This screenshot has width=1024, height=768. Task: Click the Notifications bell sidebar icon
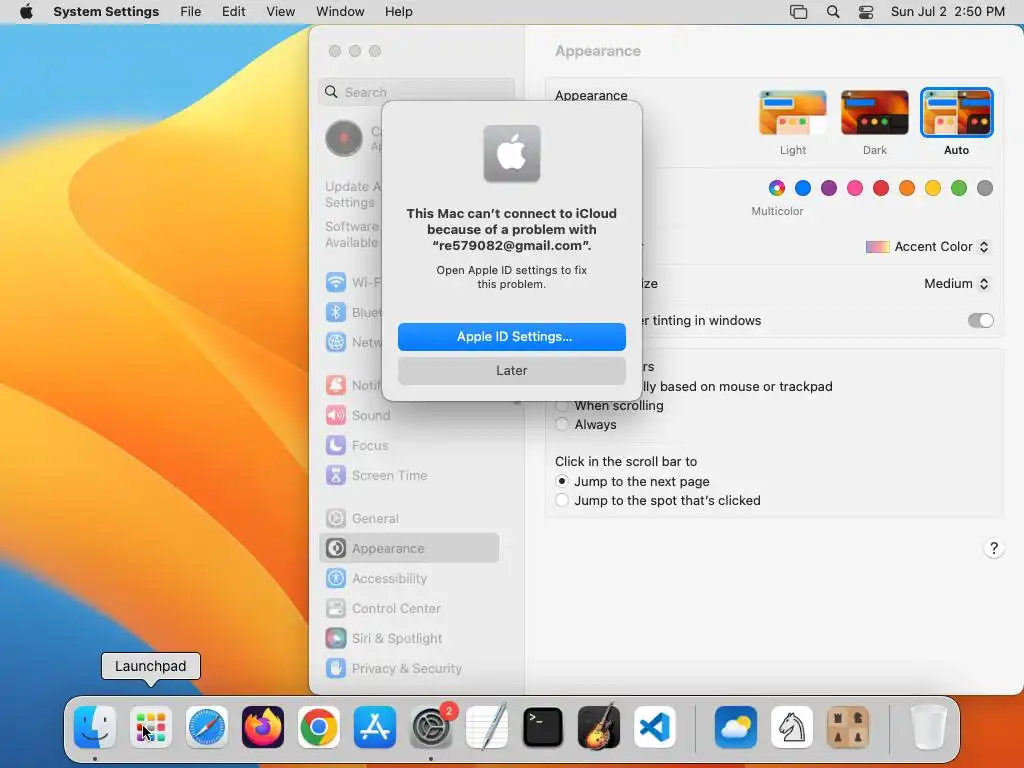point(336,385)
